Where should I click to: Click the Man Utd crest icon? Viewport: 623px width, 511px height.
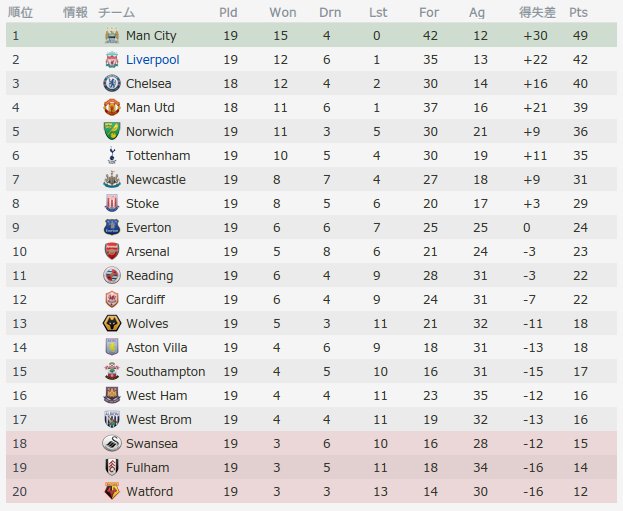[112, 107]
